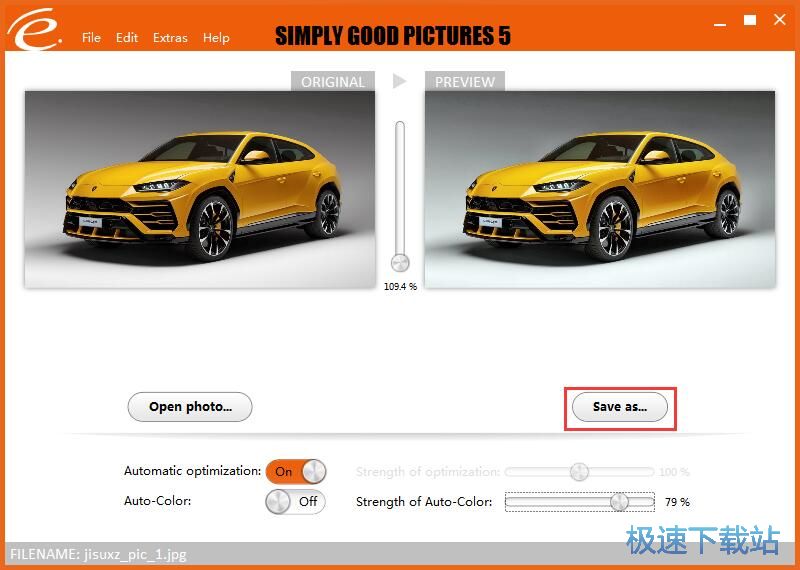Maximize the application window
This screenshot has width=800, height=570.
pyautogui.click(x=750, y=20)
